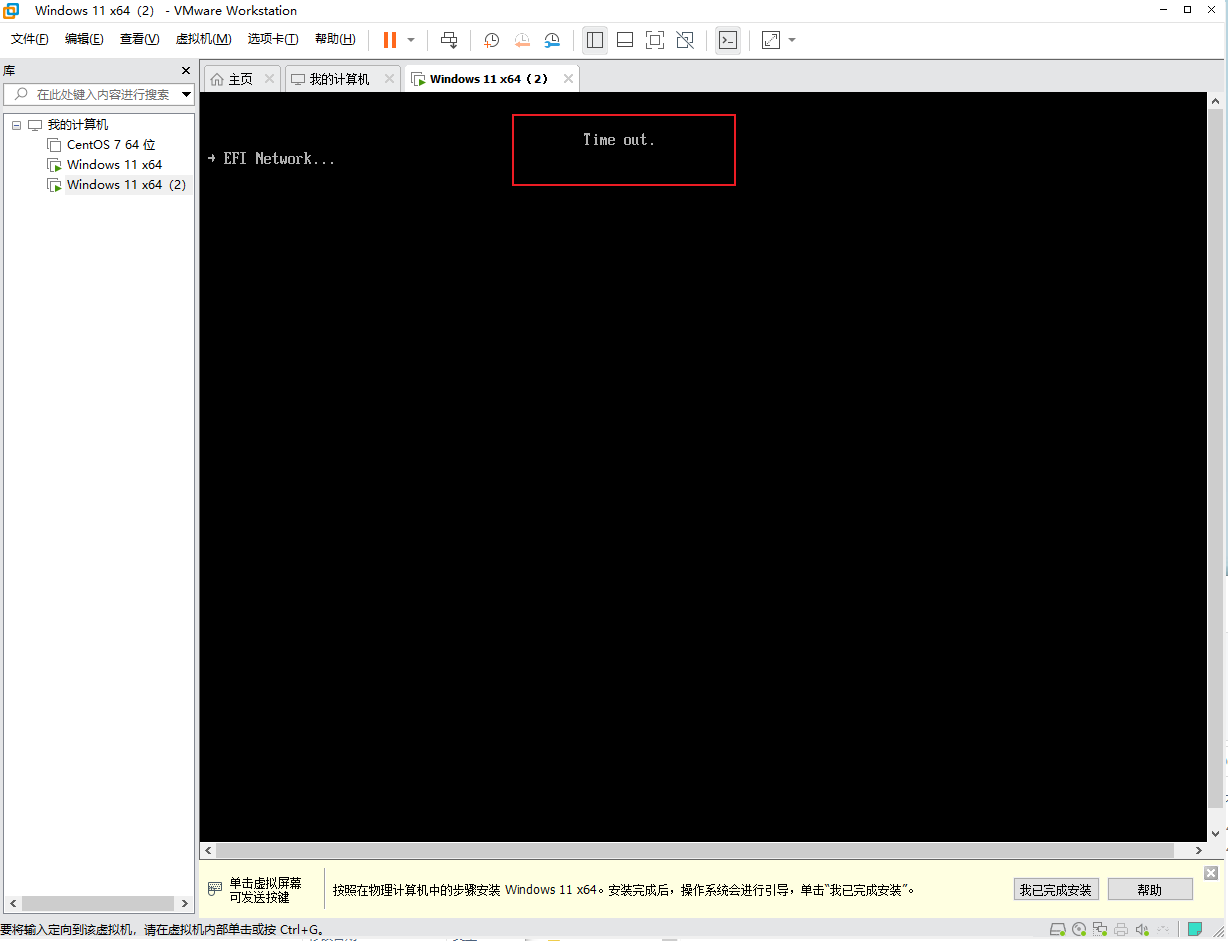This screenshot has height=941, width=1228.
Task: Dismiss the yellow installation hint bar
Action: point(1211,873)
